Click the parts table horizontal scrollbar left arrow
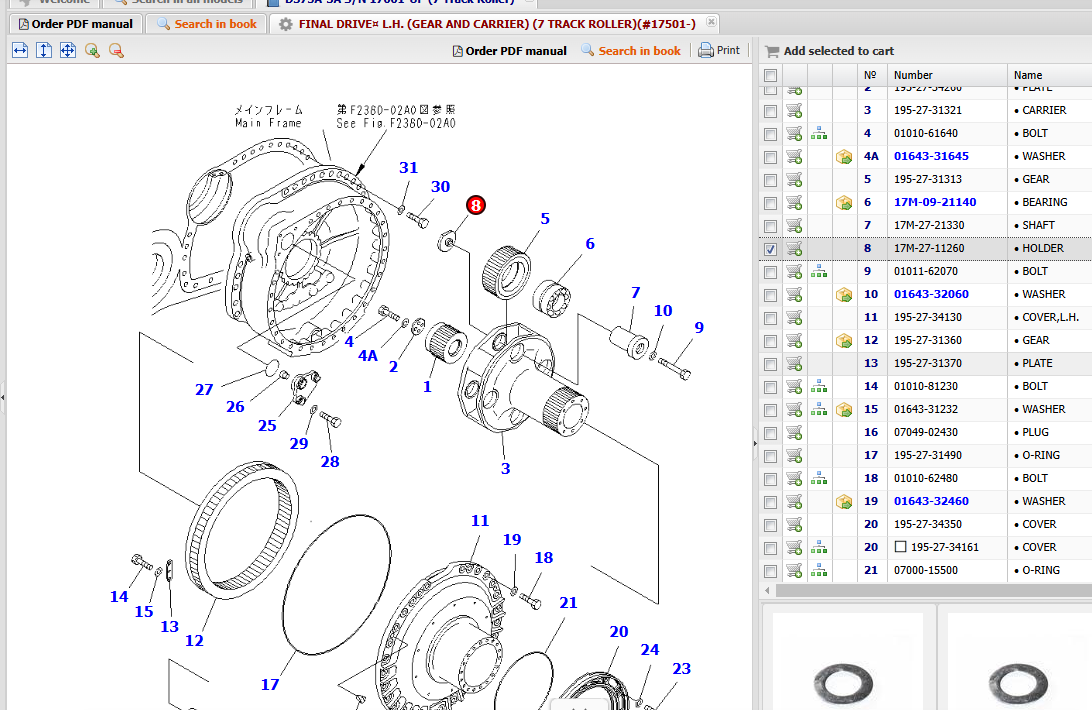The width and height of the screenshot is (1092, 710). 767,591
